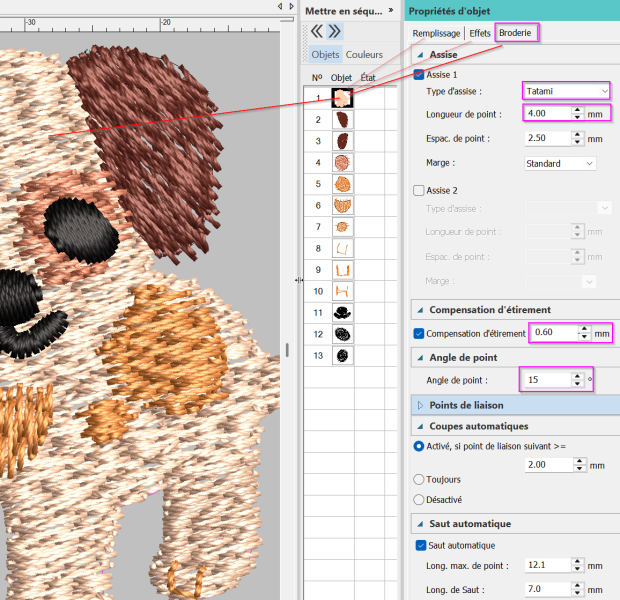This screenshot has width=620, height=600.
Task: Expand the Points de liaison section
Action: tap(420, 405)
